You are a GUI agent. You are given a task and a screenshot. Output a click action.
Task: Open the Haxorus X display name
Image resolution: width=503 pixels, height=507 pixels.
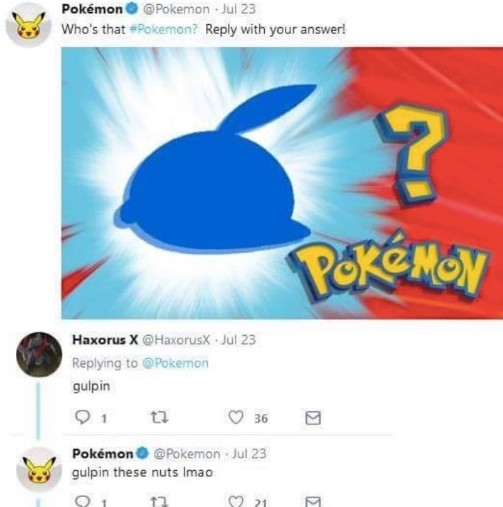[x=105, y=340]
